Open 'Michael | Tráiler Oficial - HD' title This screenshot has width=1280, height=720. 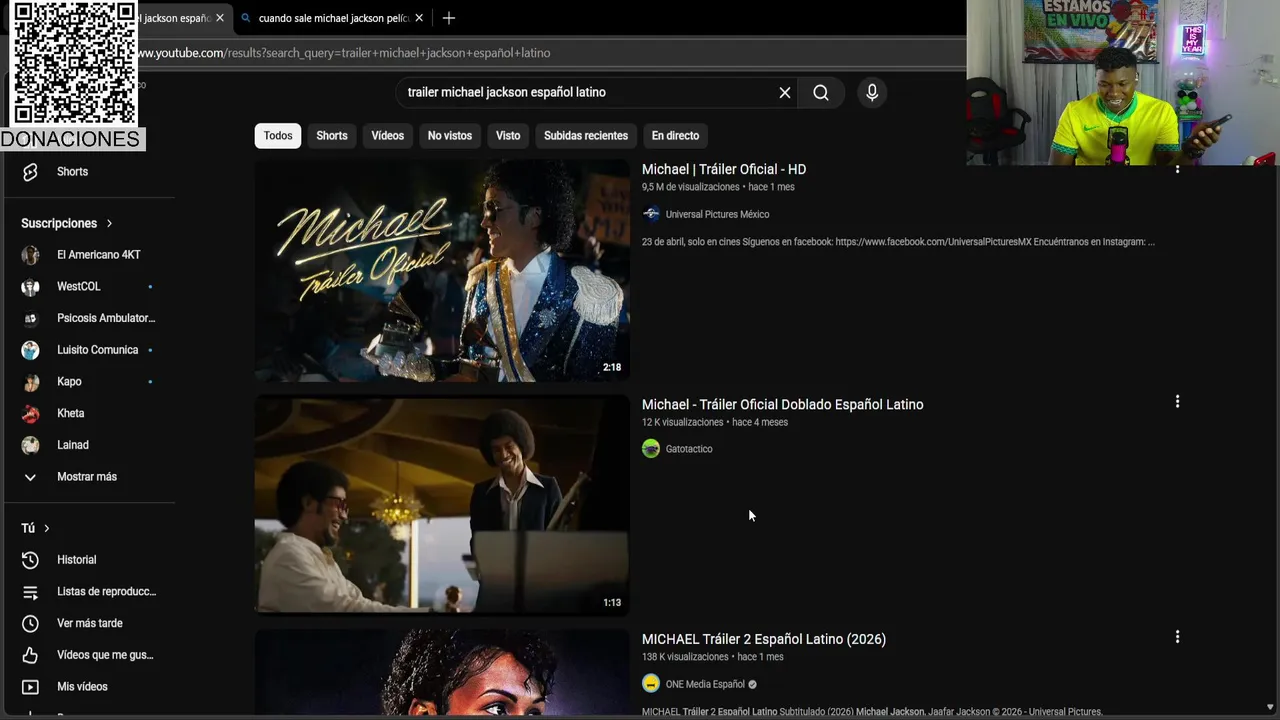pos(724,169)
